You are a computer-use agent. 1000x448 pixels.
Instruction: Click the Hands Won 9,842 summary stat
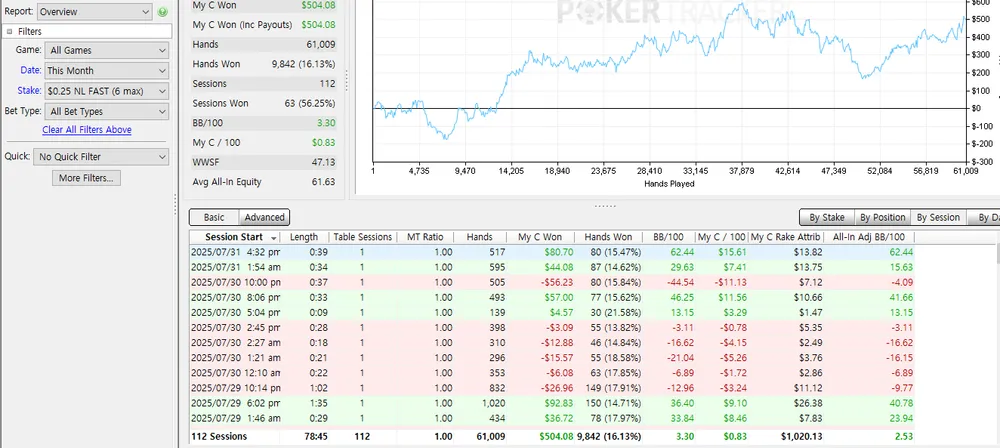click(263, 64)
